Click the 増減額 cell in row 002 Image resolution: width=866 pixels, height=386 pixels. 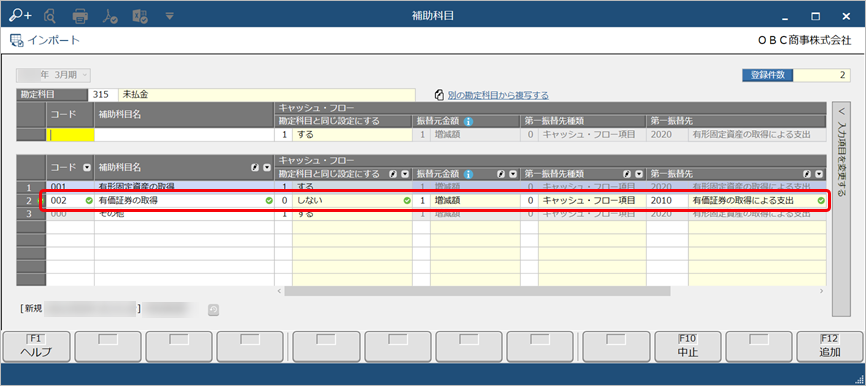[x=475, y=201]
